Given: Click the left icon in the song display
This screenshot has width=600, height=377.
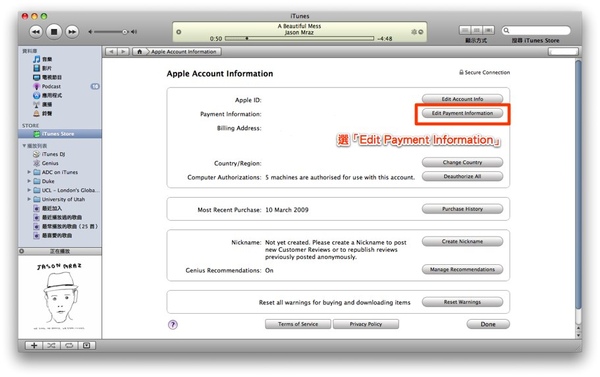Looking at the screenshot, I should (179, 32).
